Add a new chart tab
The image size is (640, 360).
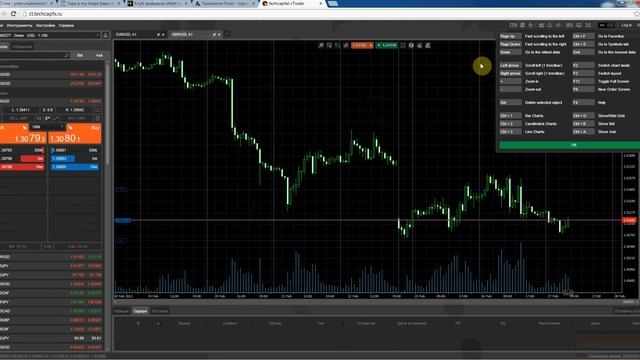tap(227, 34)
